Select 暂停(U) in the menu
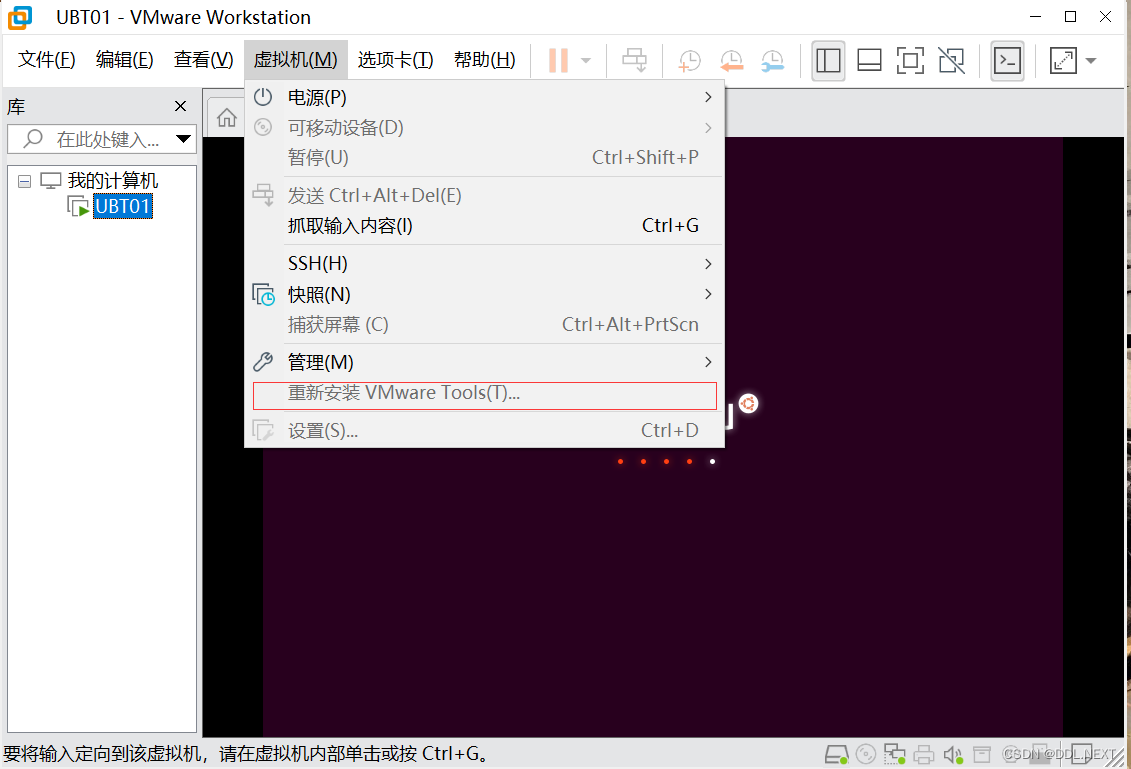Viewport: 1131px width, 769px height. 484,157
